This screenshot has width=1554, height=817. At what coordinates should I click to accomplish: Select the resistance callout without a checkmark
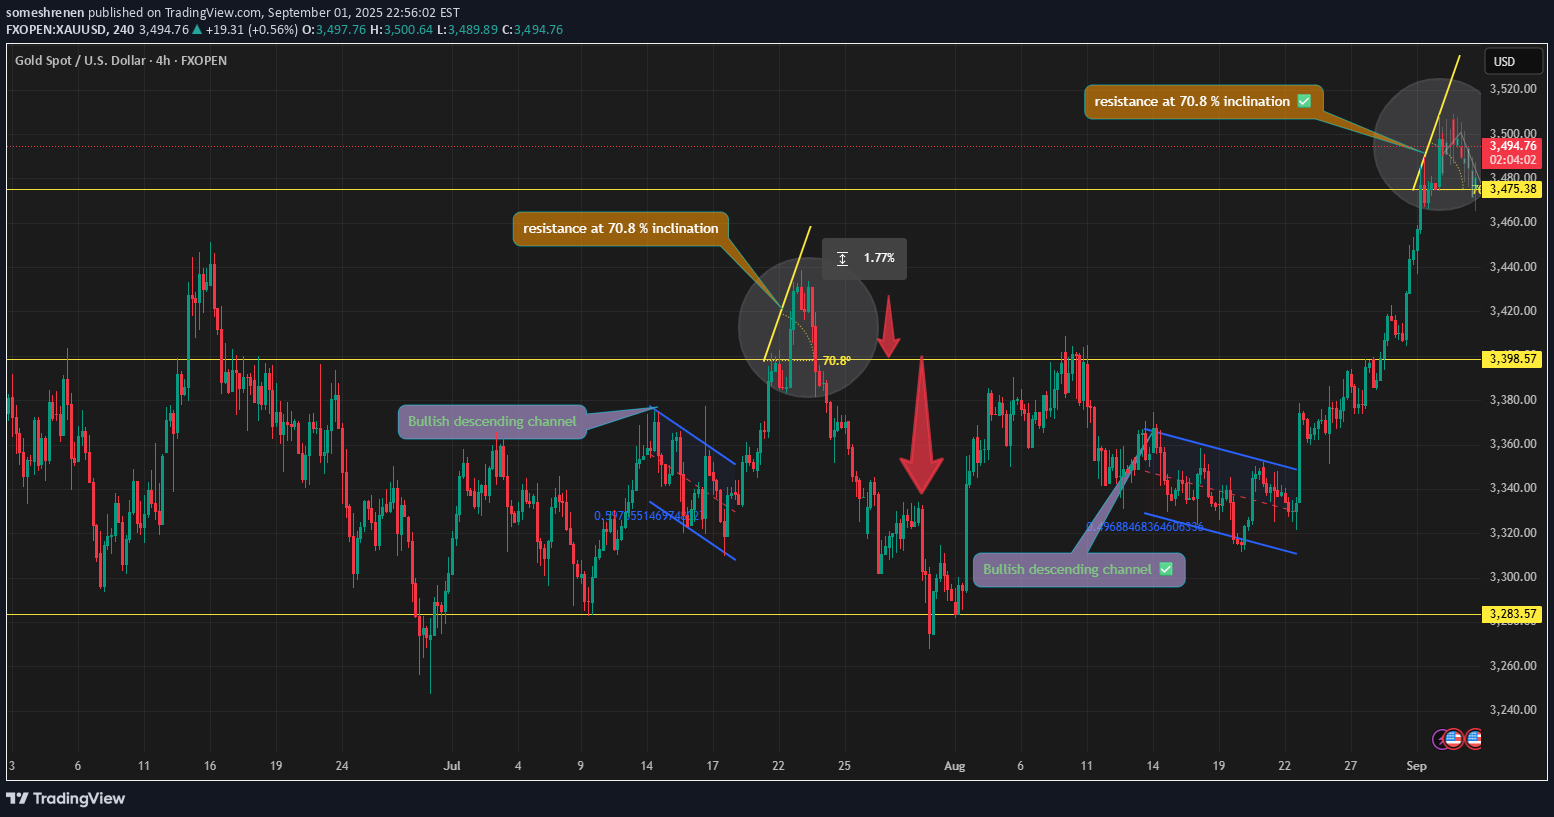tap(620, 229)
